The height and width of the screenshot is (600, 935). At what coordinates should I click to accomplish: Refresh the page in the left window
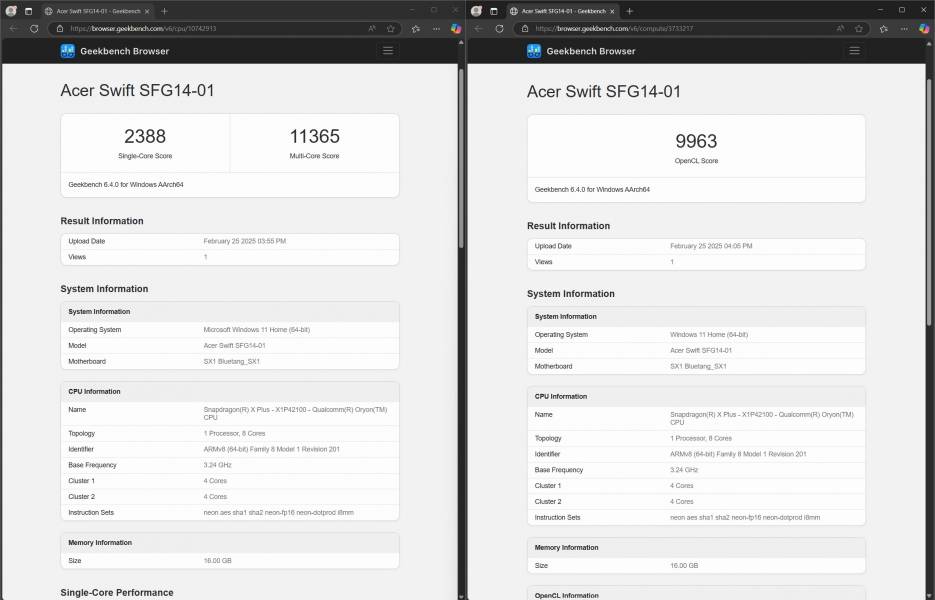tap(34, 29)
